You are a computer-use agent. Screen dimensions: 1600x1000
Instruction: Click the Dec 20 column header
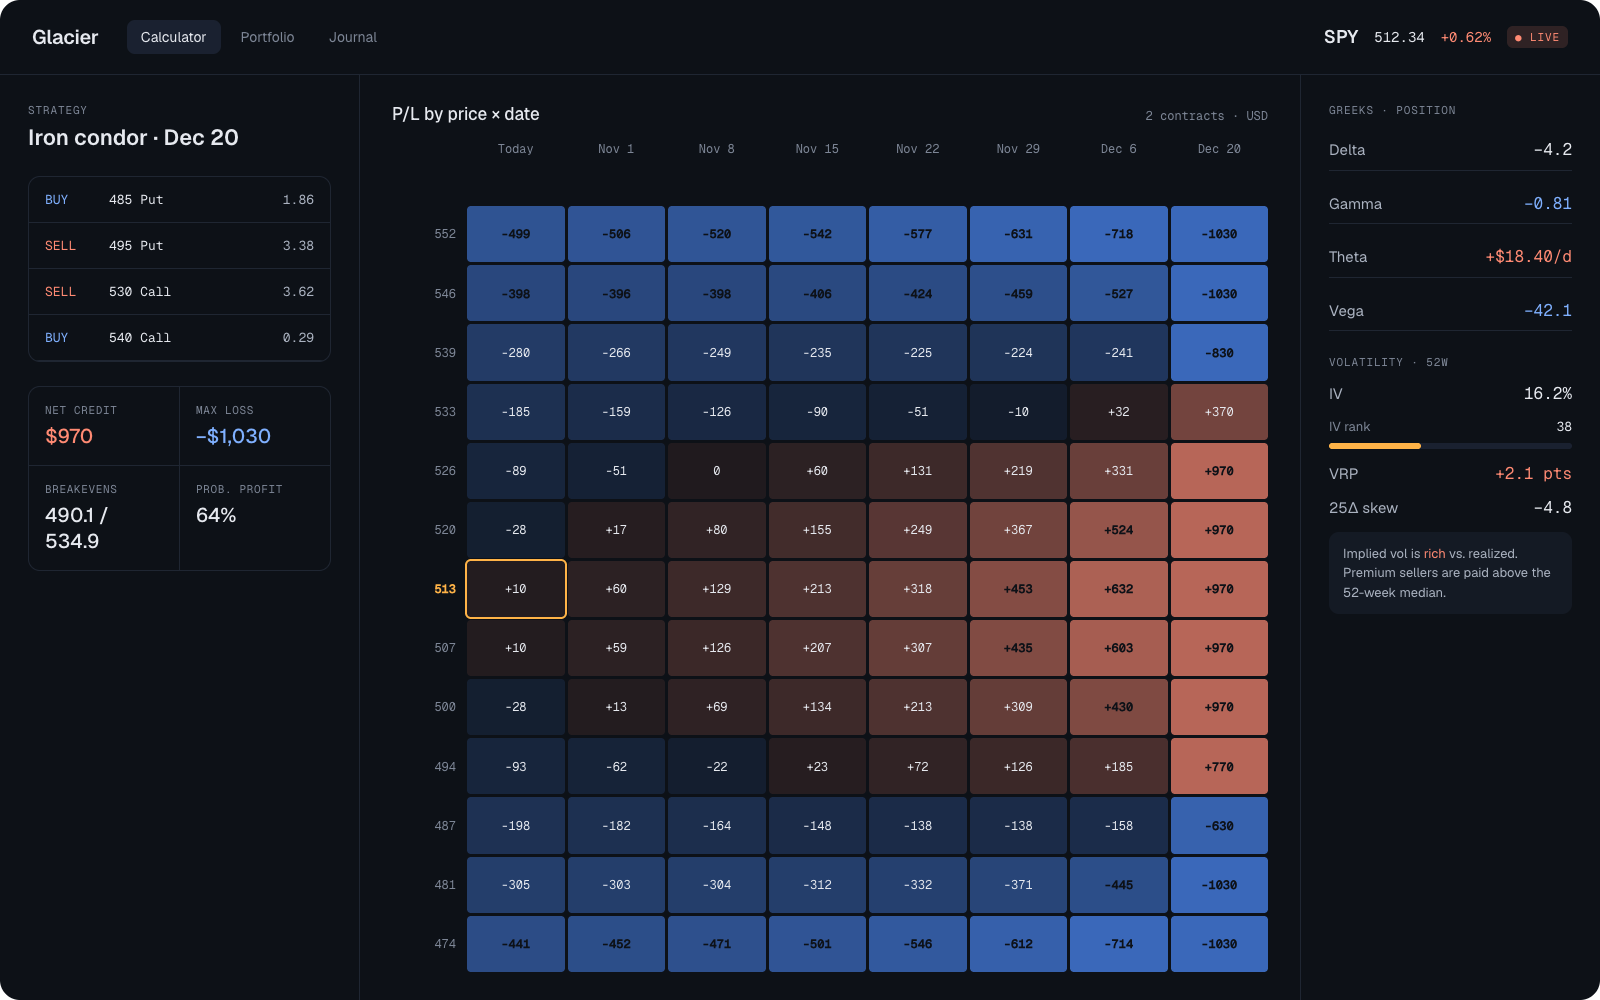click(1219, 149)
